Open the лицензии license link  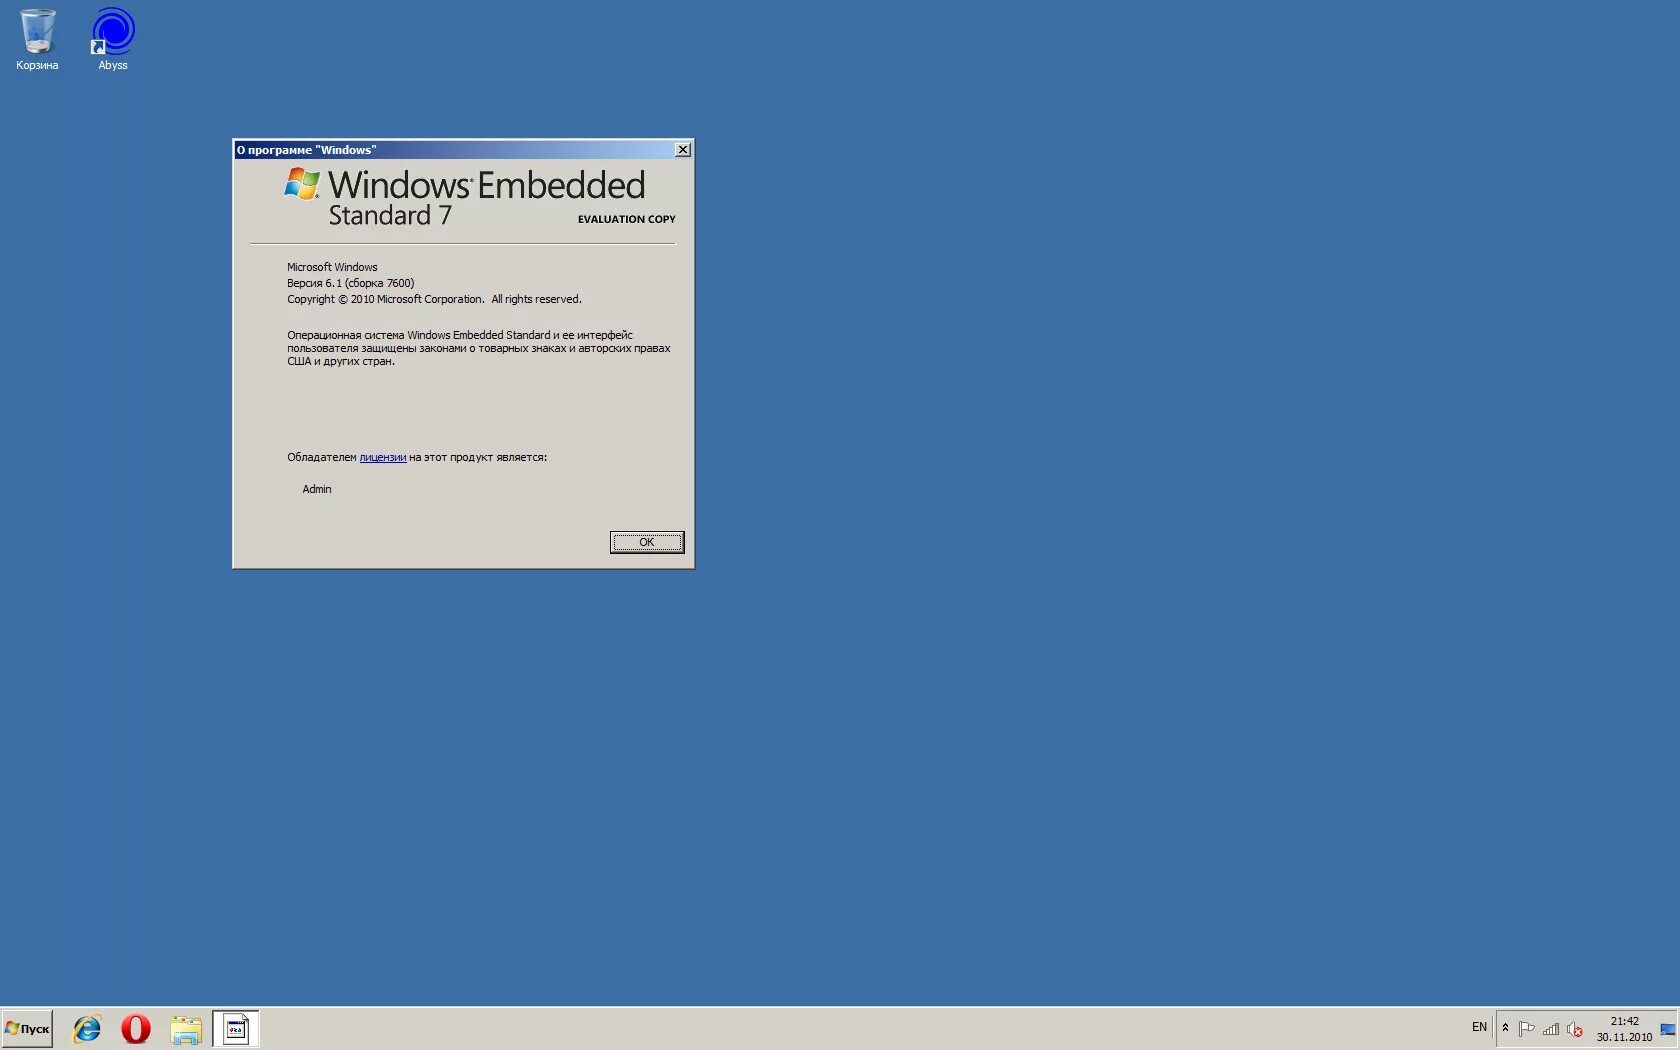[x=383, y=457]
